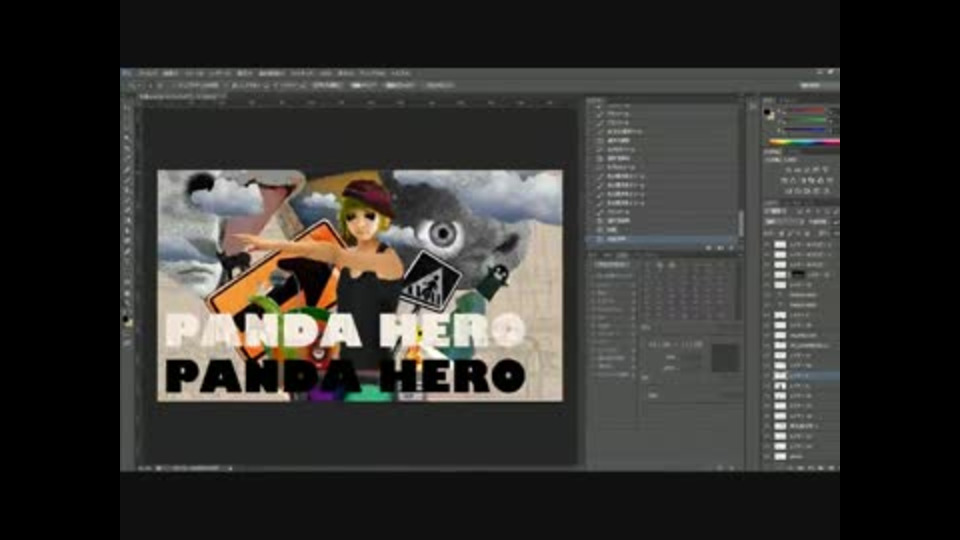Image resolution: width=960 pixels, height=540 pixels.
Task: Select the Eraser tool in the toolbox
Action: point(128,210)
